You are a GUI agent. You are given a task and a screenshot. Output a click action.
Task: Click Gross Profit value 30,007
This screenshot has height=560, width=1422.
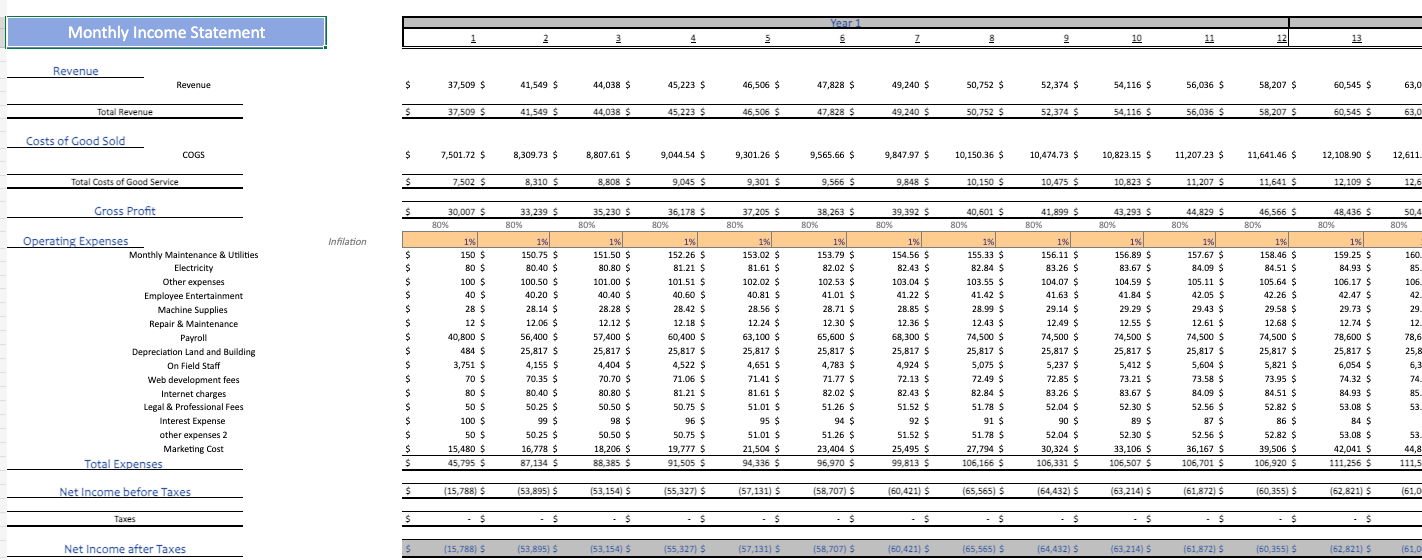463,212
